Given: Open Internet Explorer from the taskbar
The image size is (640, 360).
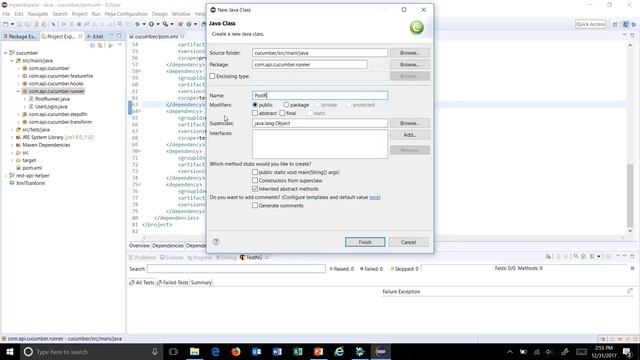Looking at the screenshot, I should 339,351.
